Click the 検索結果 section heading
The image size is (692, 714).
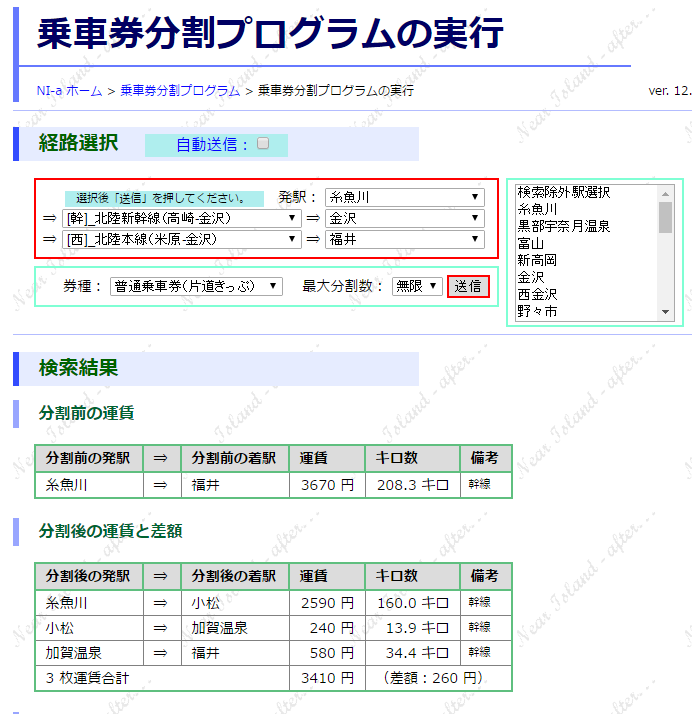(79, 368)
